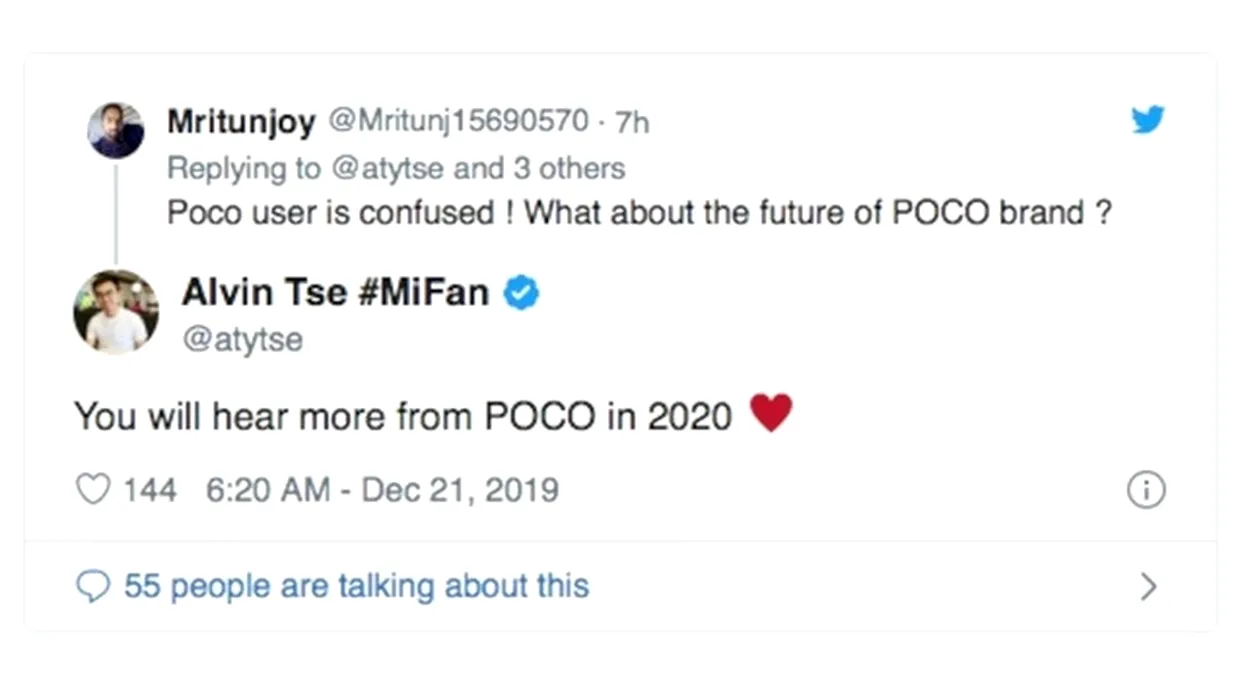This screenshot has width=1244, height=700.
Task: Click the 7h timestamp
Action: coord(632,122)
